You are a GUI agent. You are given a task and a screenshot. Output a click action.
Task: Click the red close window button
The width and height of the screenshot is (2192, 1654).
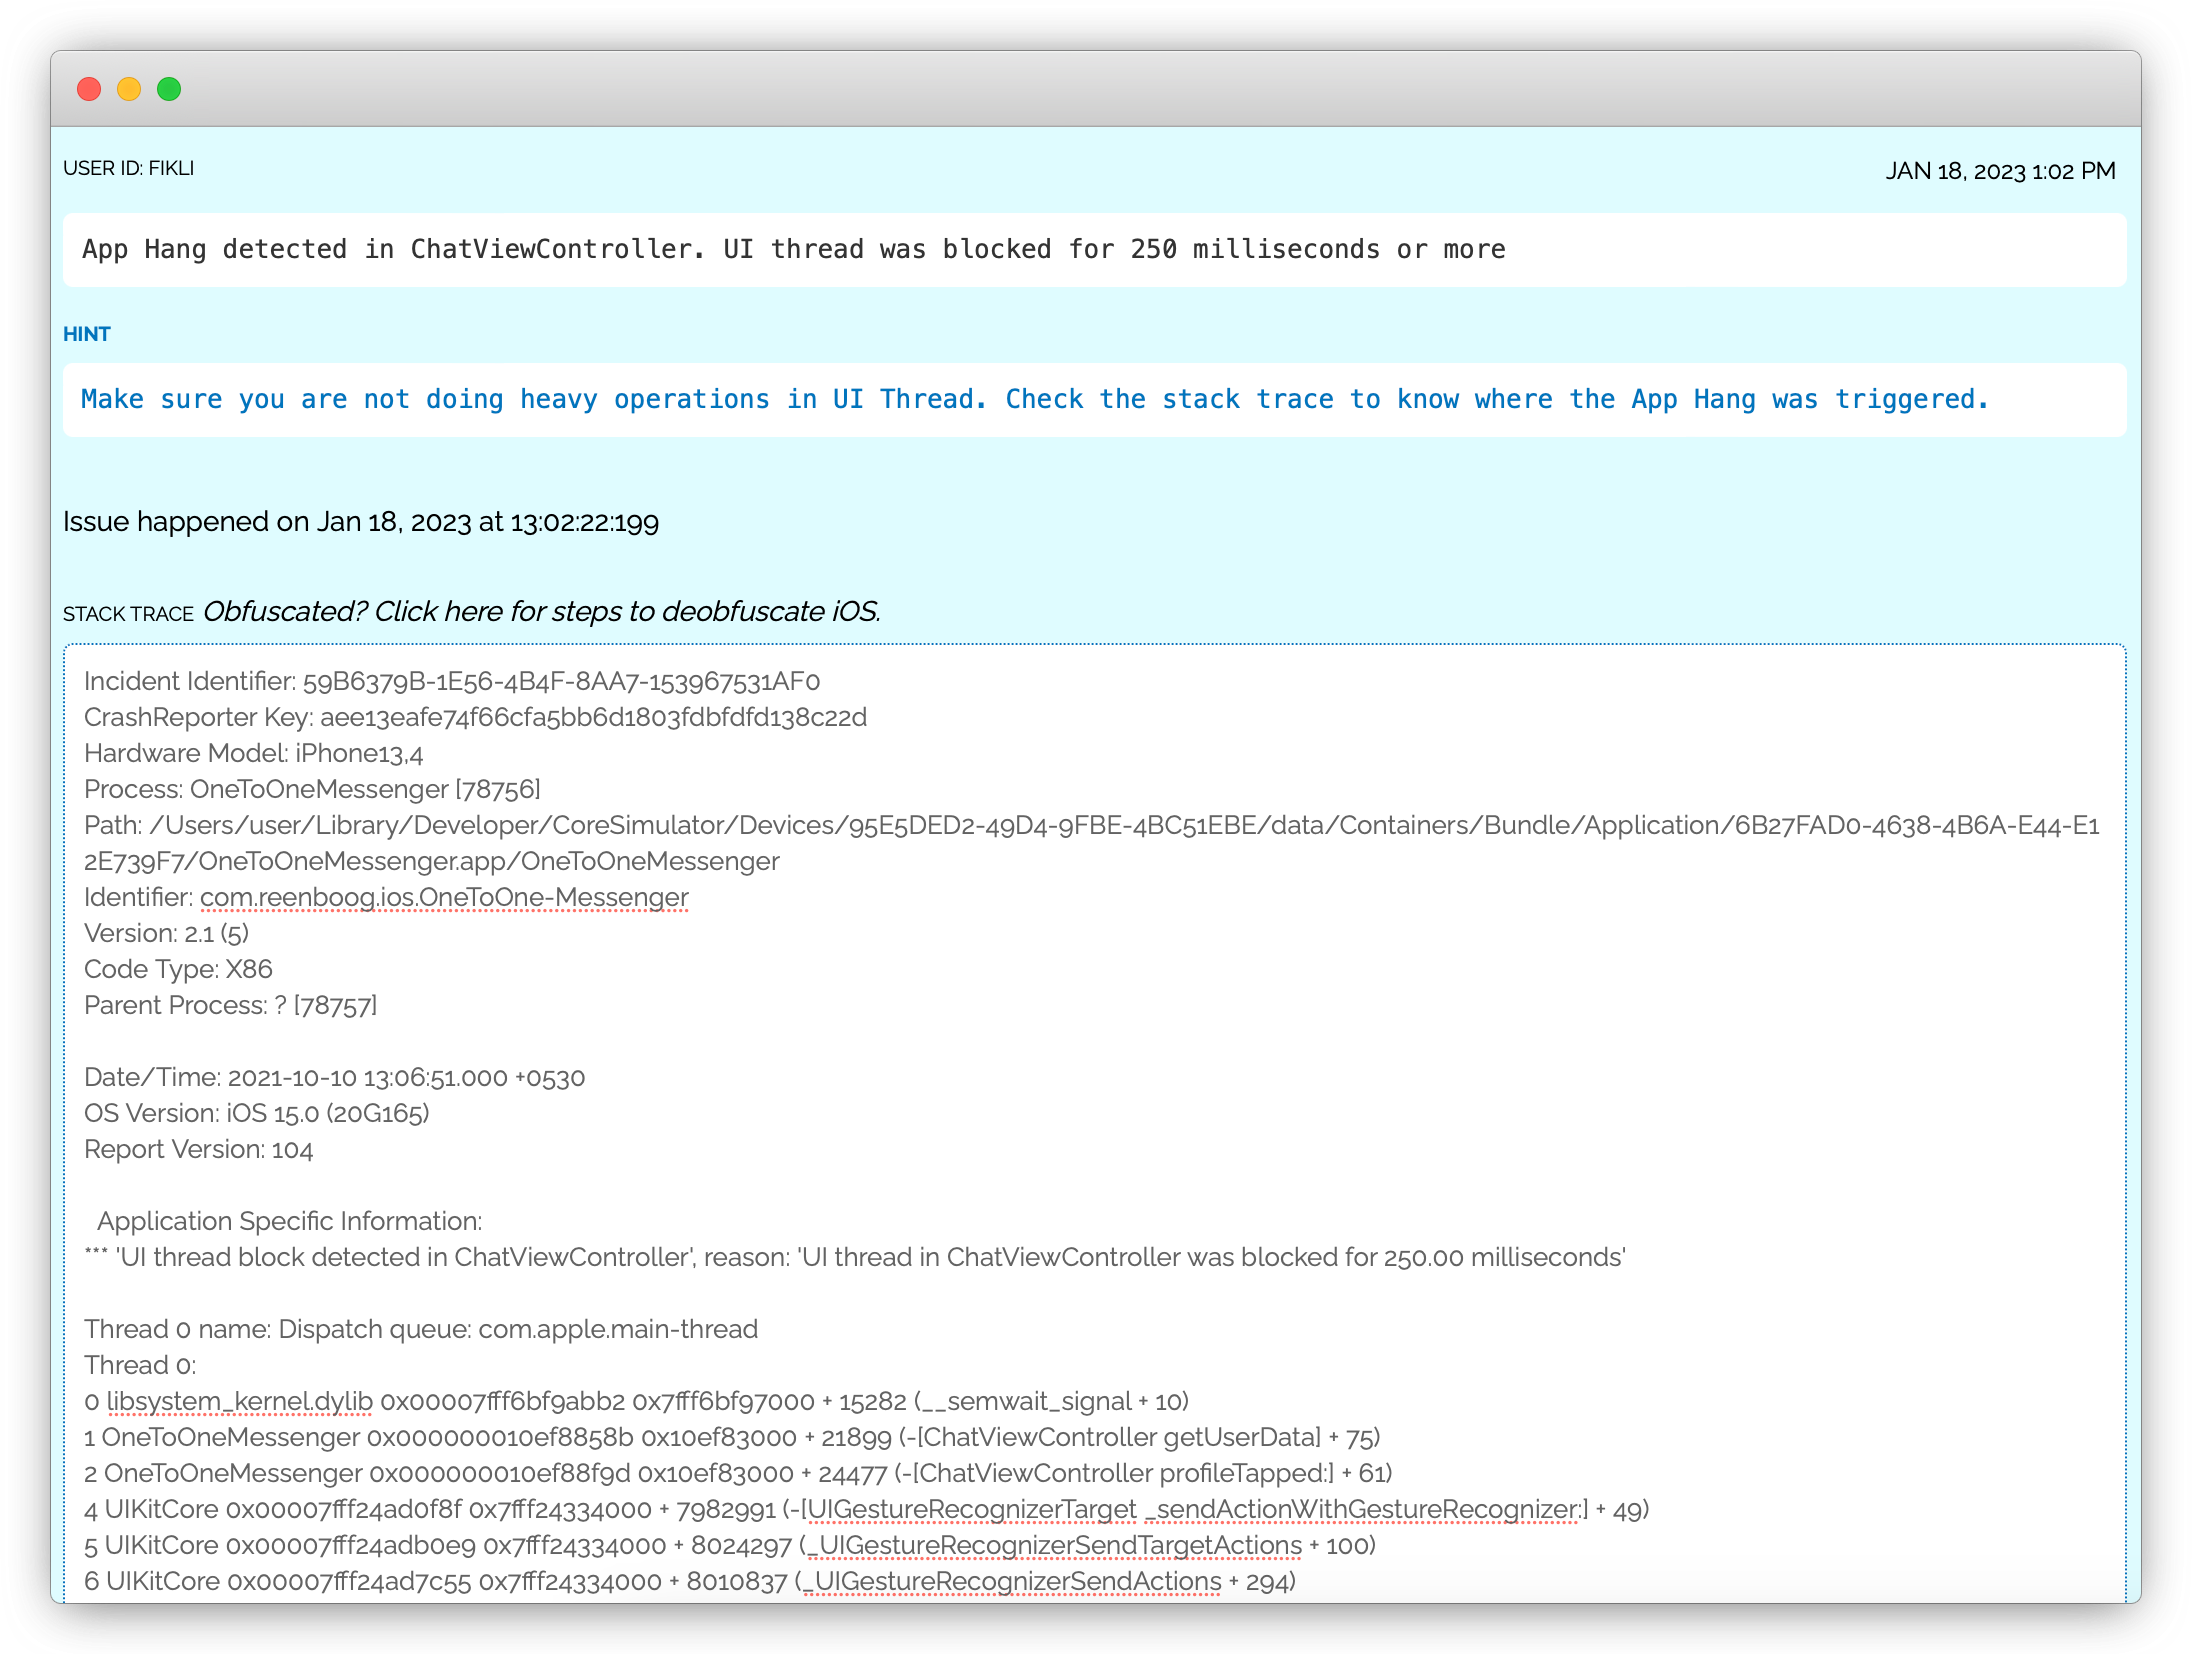click(x=89, y=89)
